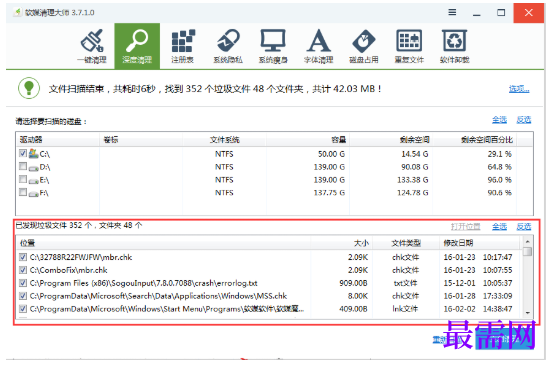
Task: Click the file list scrollbar up arrow
Action: pyautogui.click(x=527, y=241)
